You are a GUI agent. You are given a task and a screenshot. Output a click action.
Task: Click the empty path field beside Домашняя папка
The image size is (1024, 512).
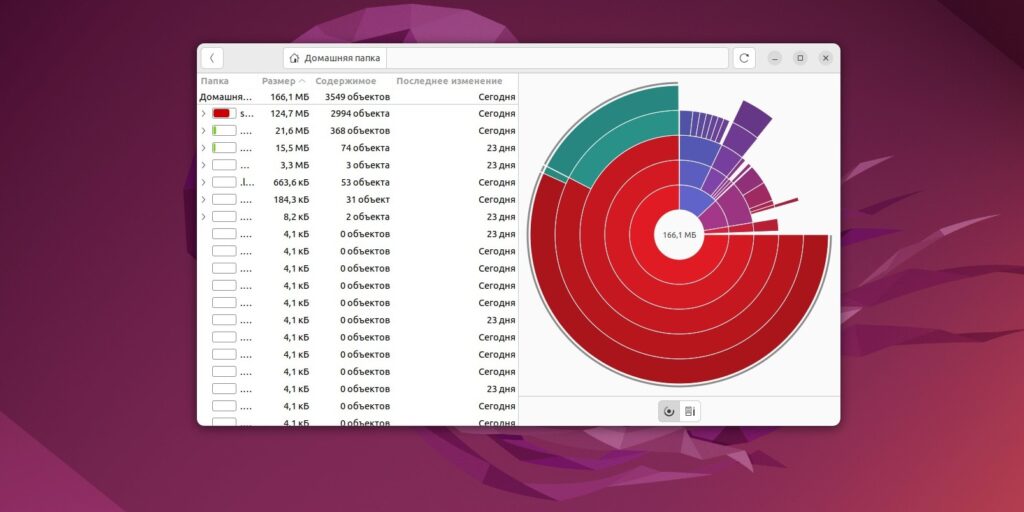pos(557,58)
